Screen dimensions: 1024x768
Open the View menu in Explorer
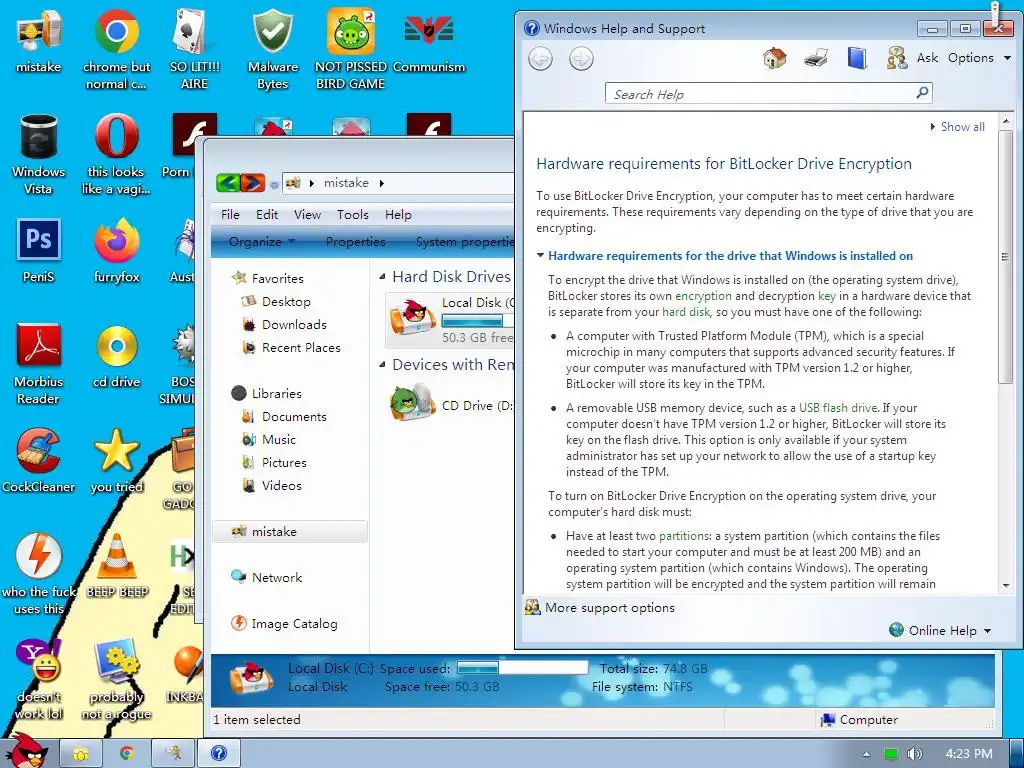(307, 214)
